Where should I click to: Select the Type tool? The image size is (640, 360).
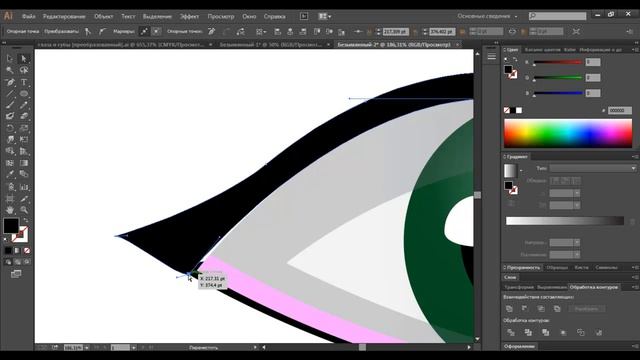pos(24,82)
